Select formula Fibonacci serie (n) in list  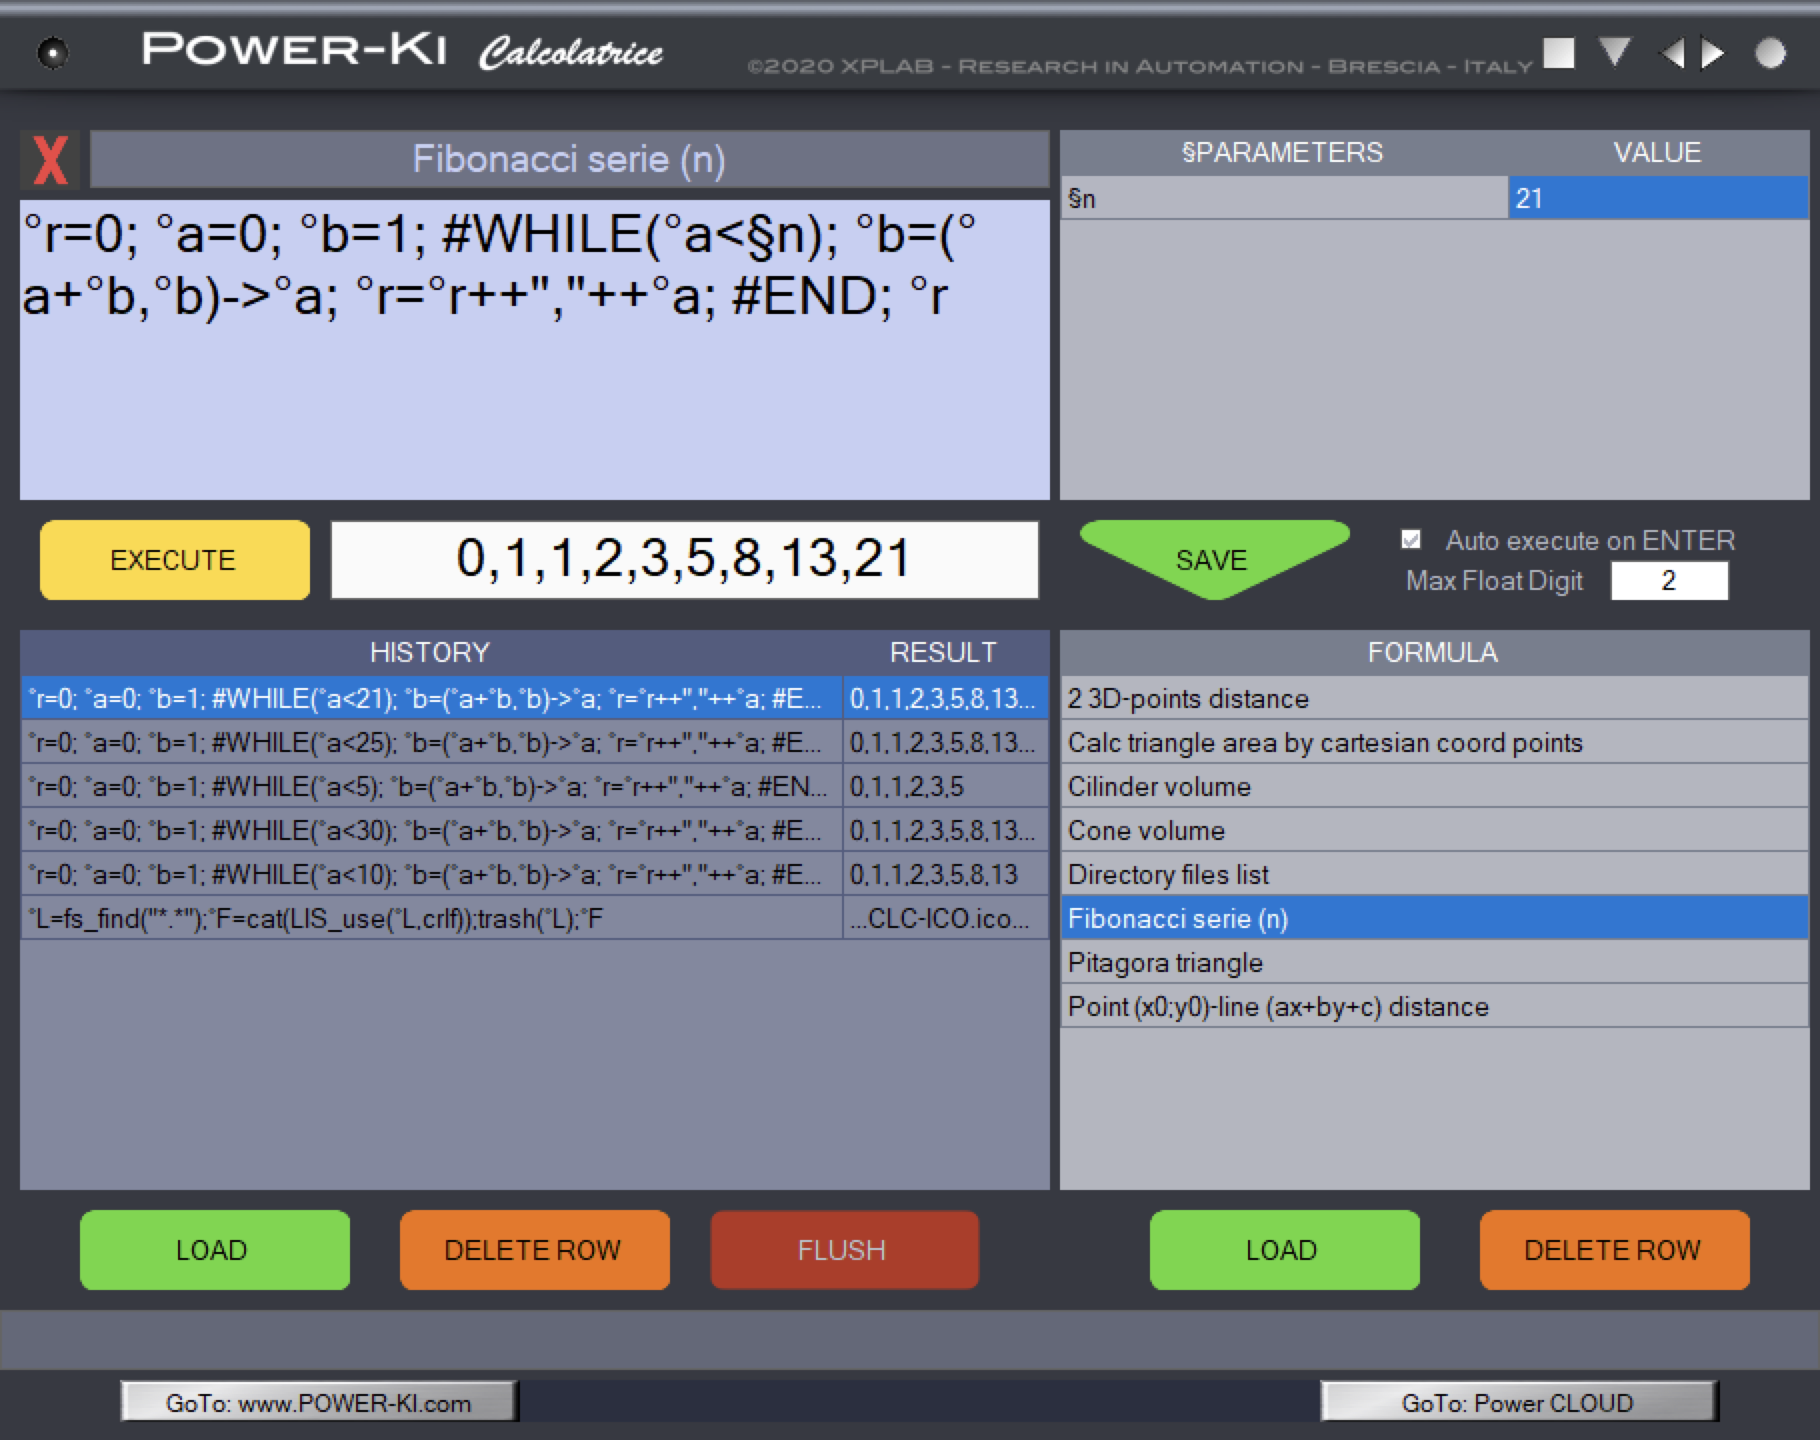1434,918
